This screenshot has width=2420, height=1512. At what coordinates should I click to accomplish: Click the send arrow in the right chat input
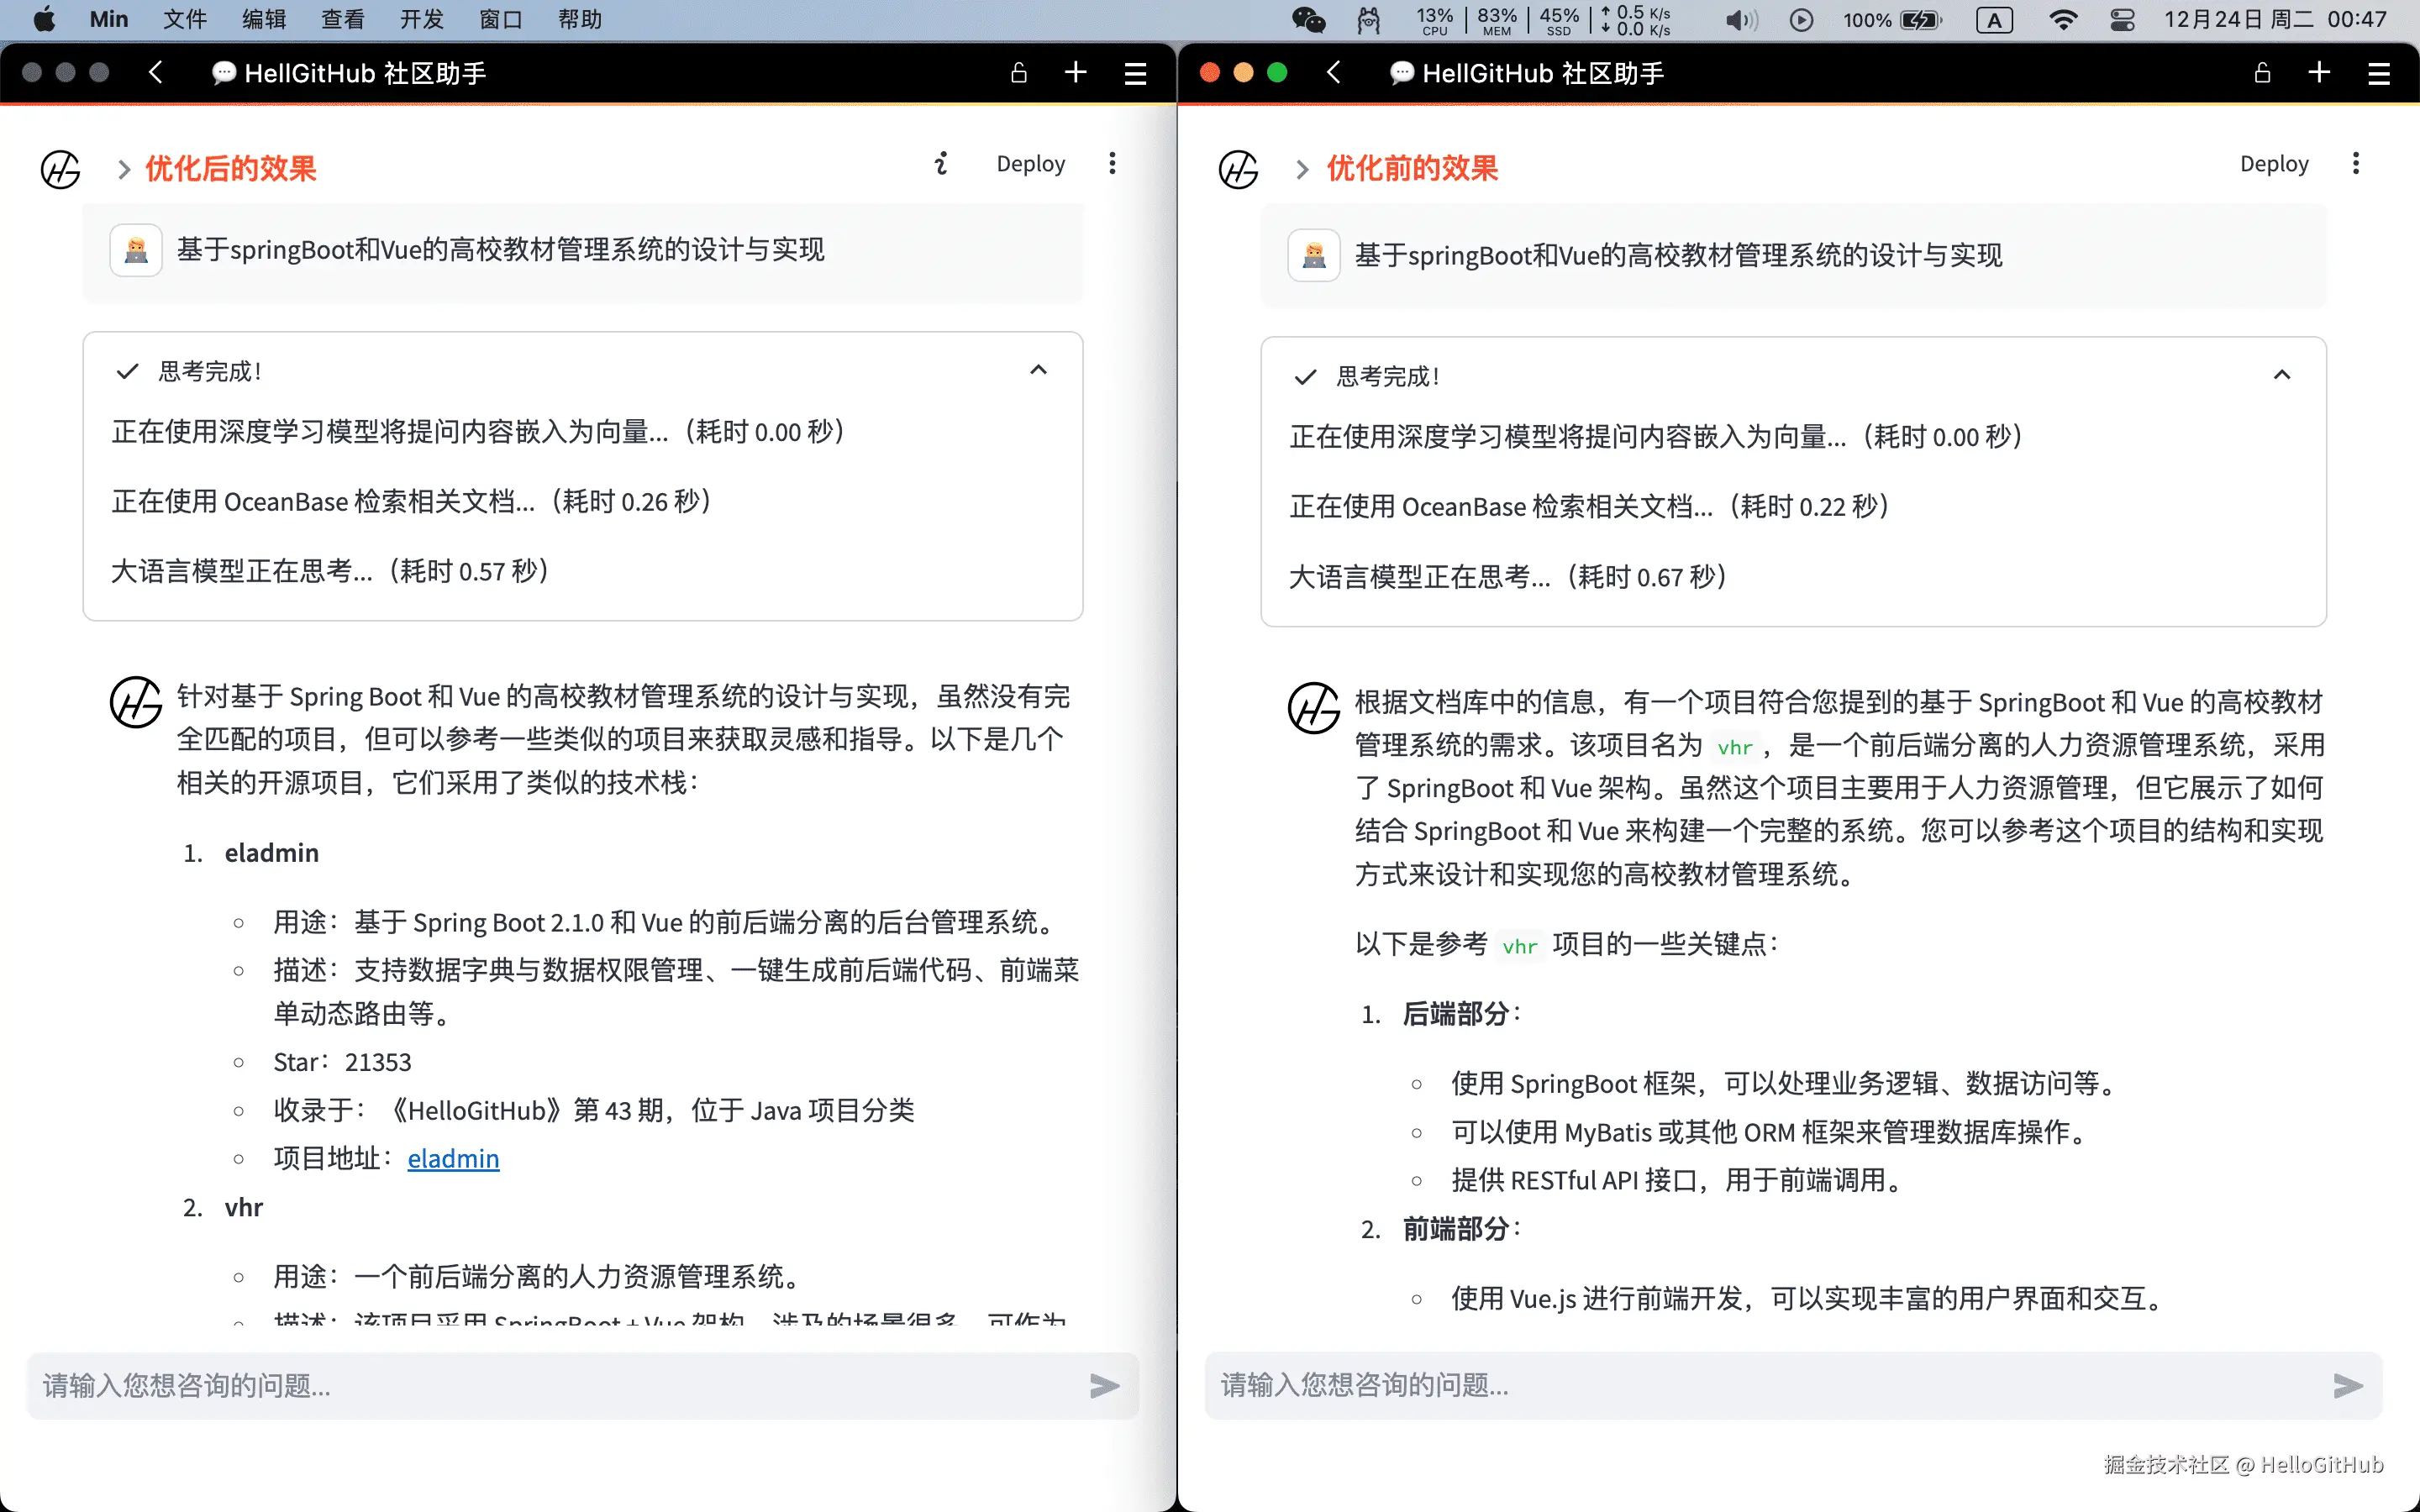point(2347,1385)
